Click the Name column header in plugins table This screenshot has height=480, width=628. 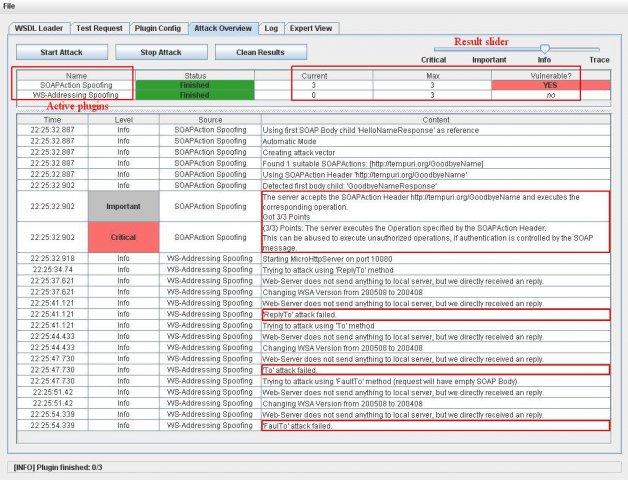[76, 75]
